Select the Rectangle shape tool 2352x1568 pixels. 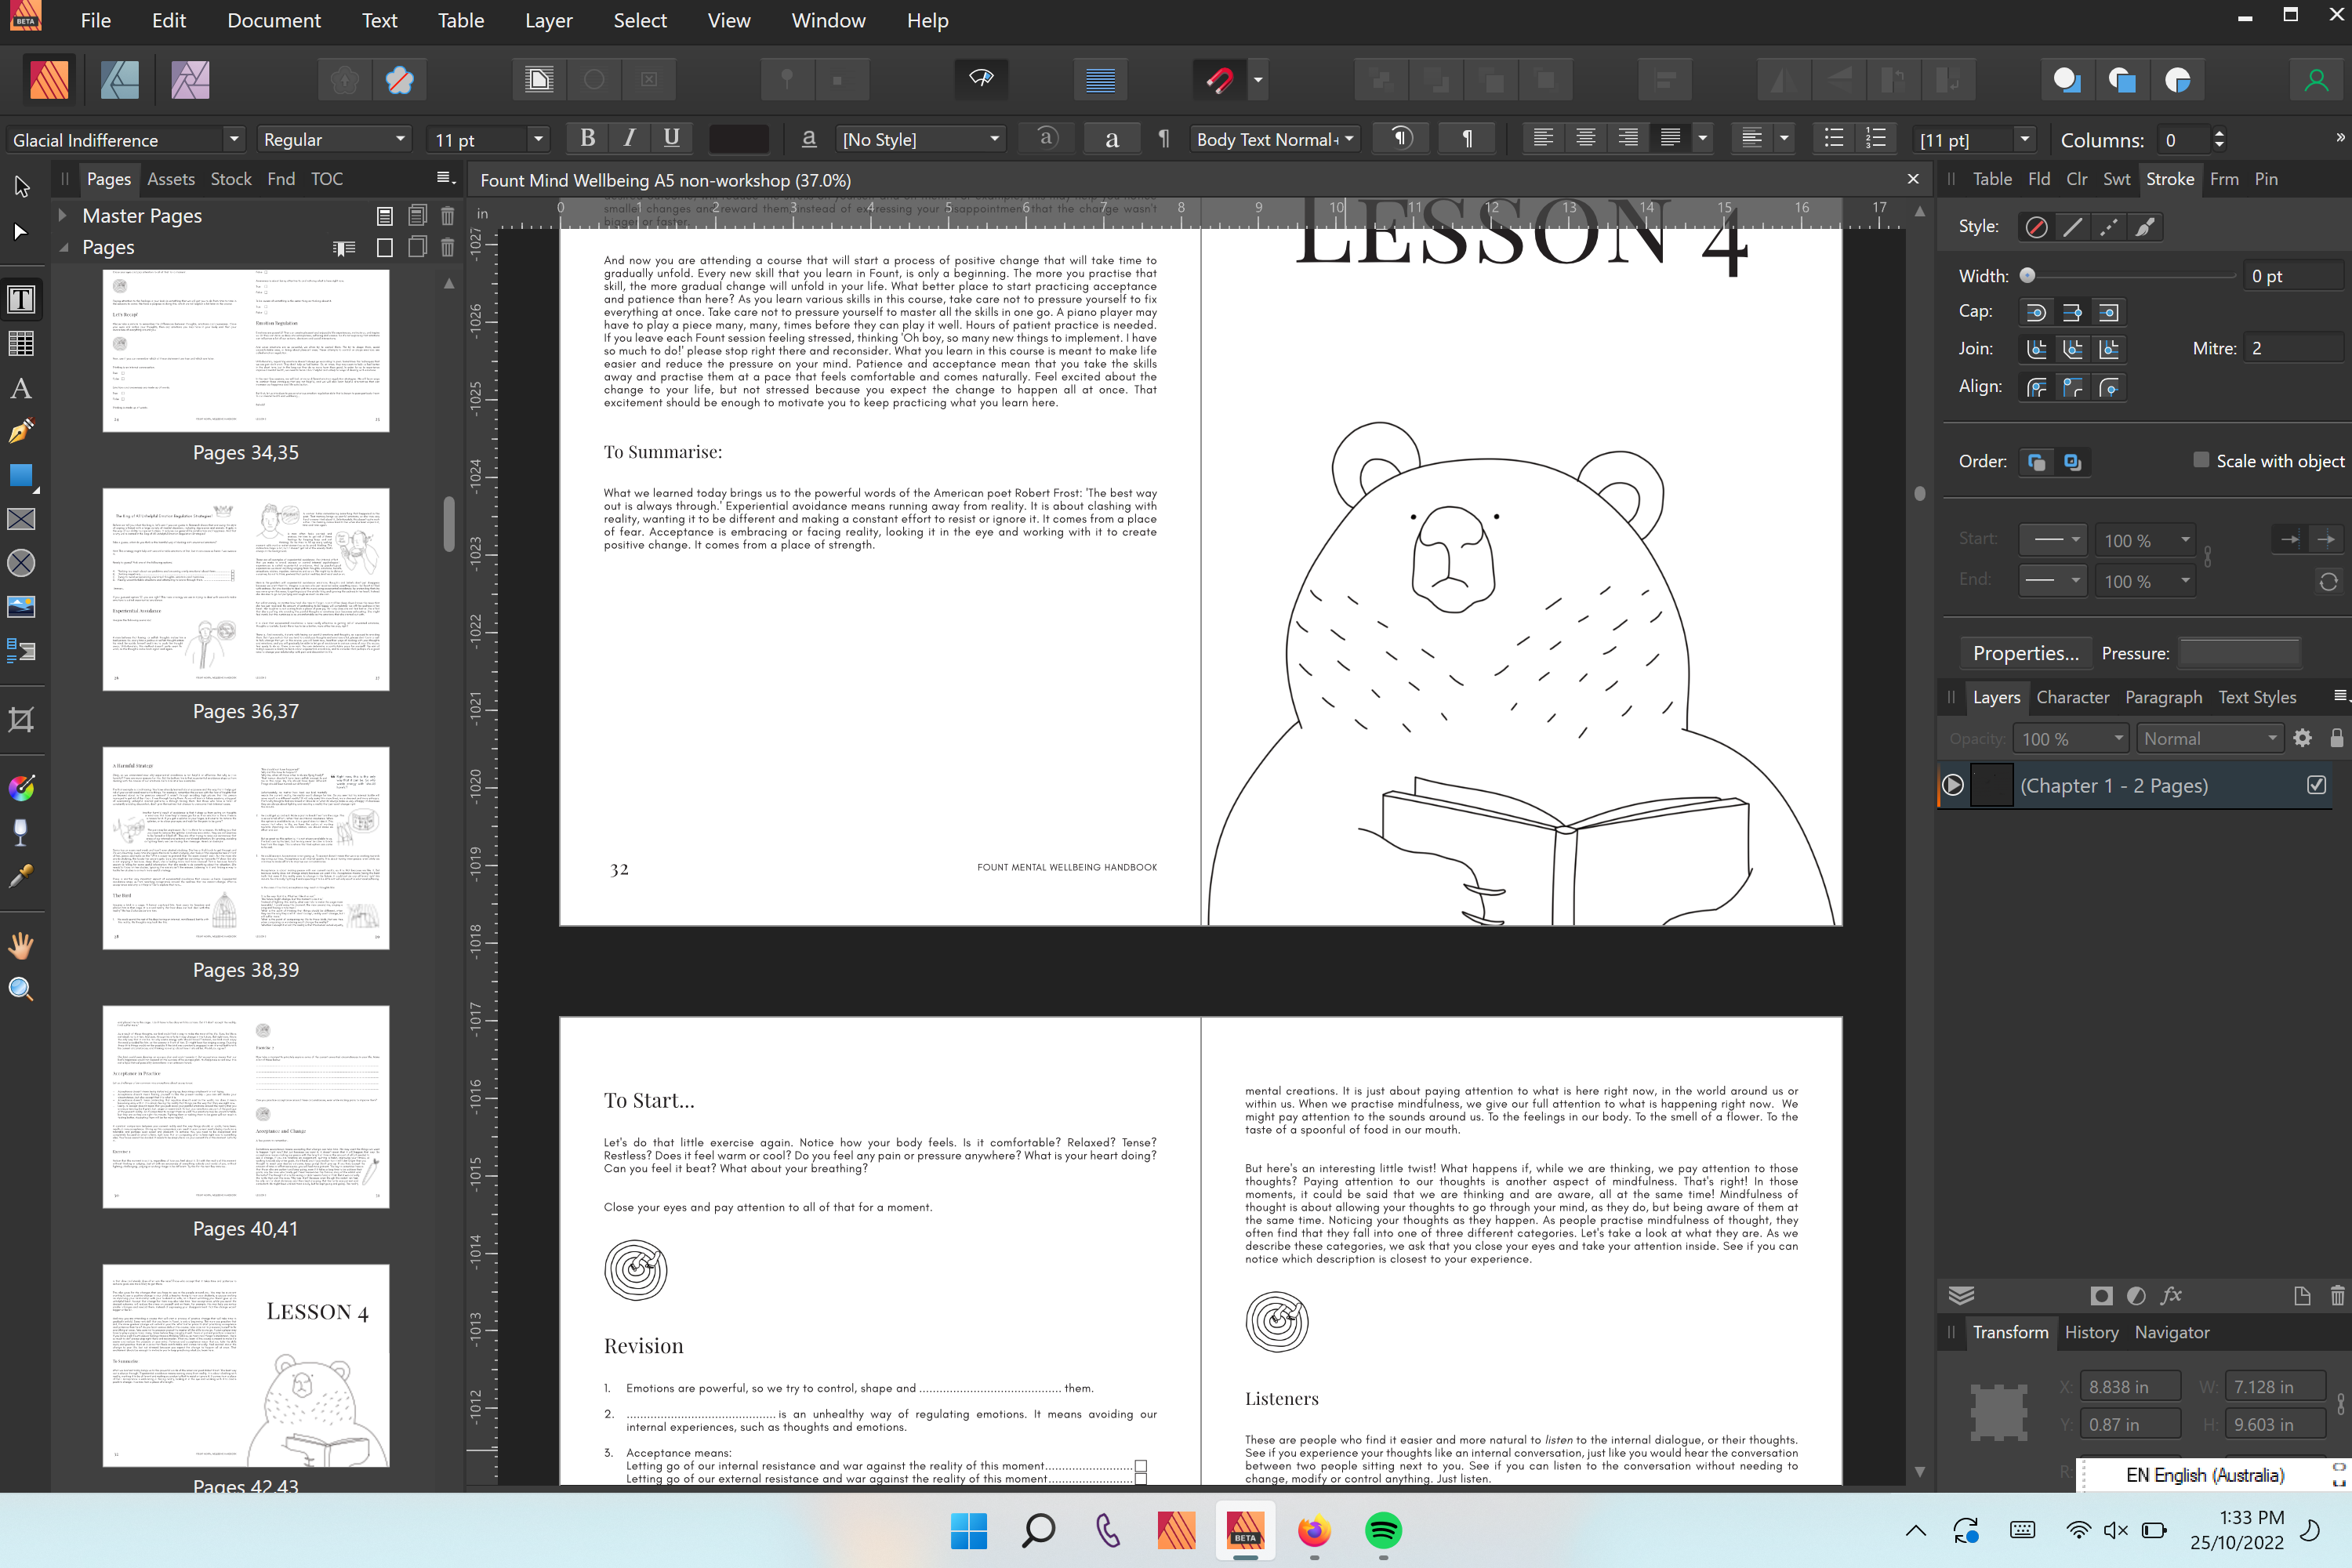click(21, 475)
